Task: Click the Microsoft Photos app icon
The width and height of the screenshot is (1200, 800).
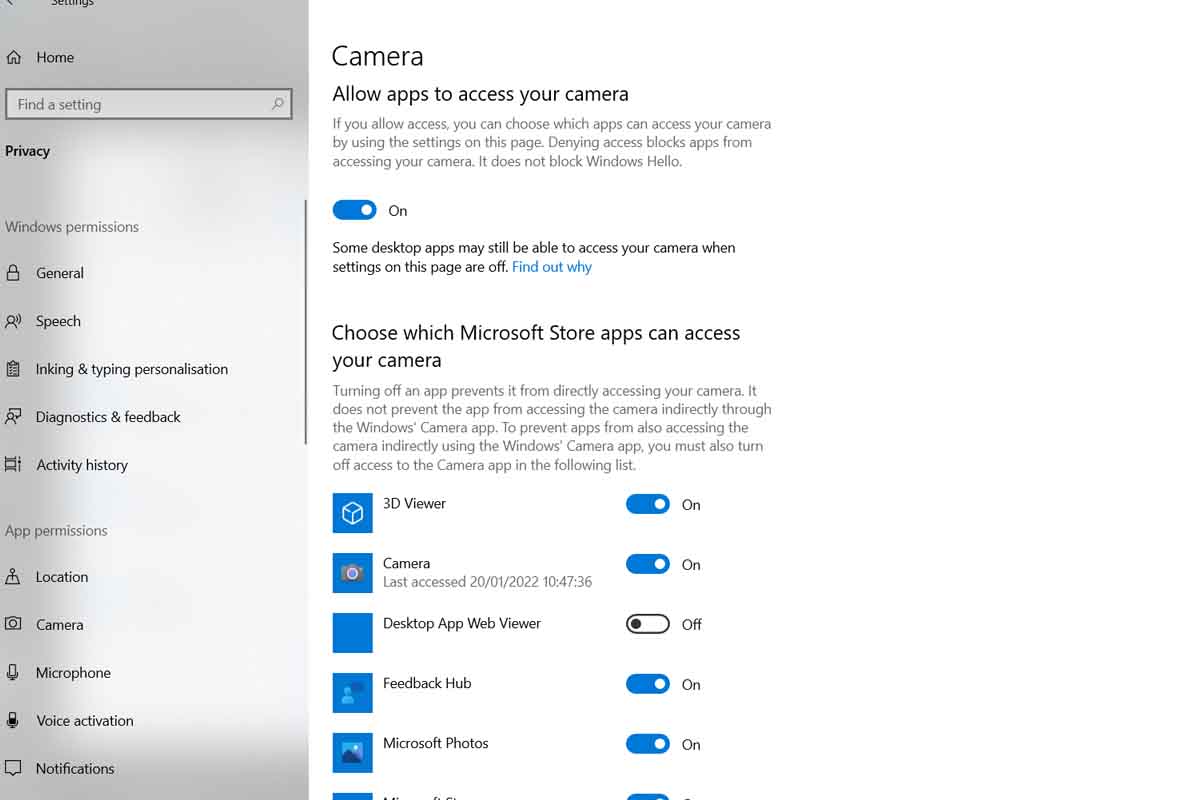Action: (x=352, y=753)
